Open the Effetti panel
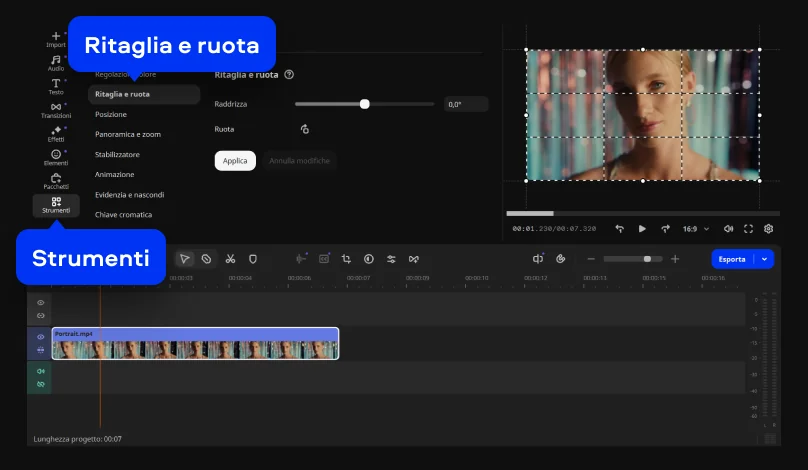Image resolution: width=808 pixels, height=470 pixels. click(56, 134)
